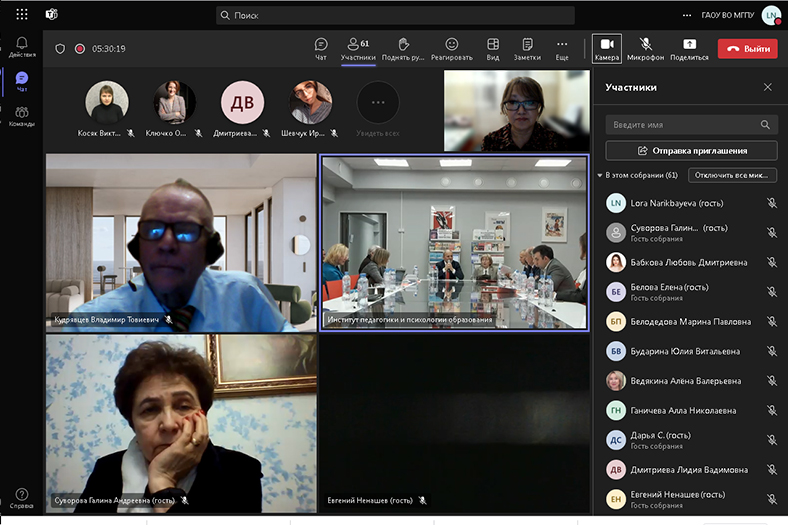Viewport: 788px width, 525px height.
Task: Open the Заметки notes icon
Action: (527, 45)
